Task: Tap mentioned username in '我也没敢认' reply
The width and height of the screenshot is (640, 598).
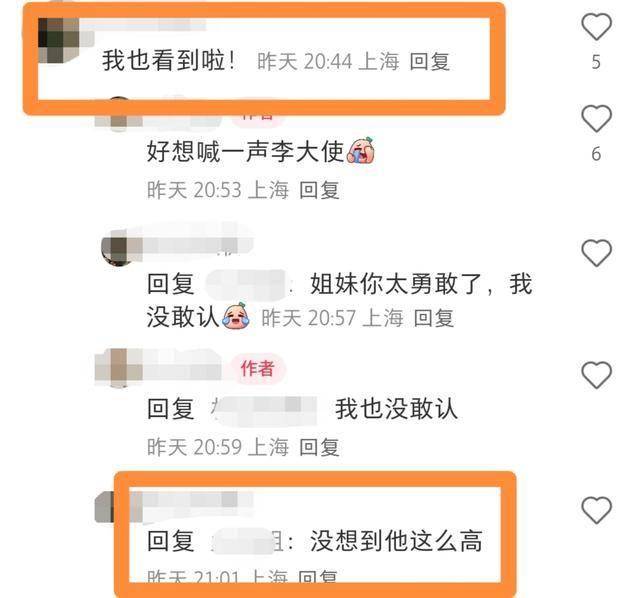Action: [264, 409]
